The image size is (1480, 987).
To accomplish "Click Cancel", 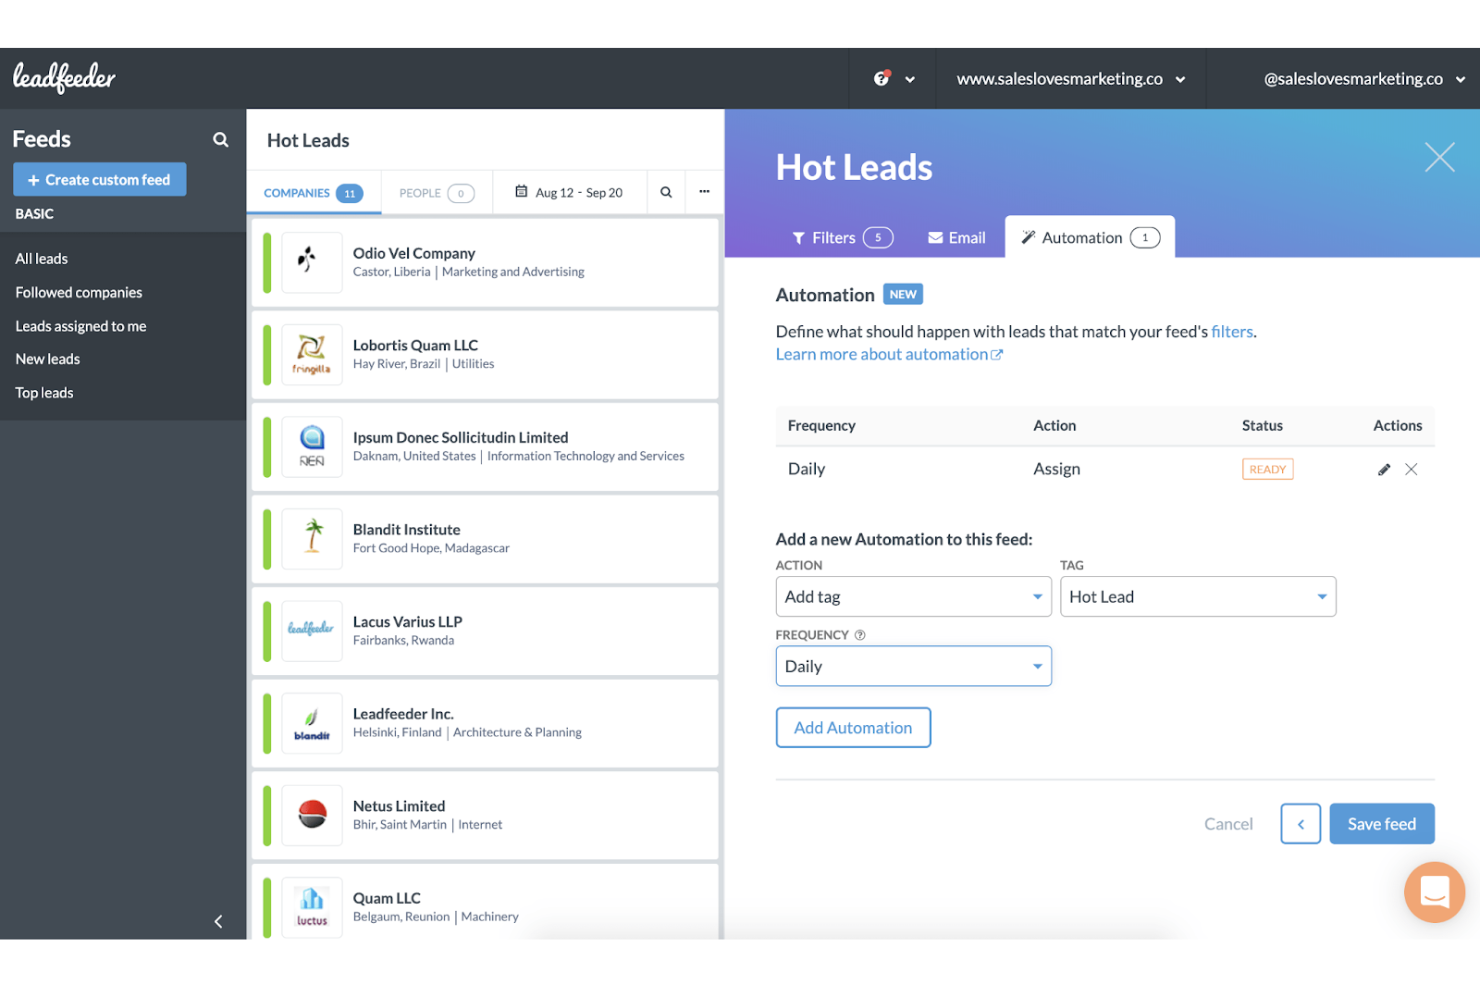I will click(x=1228, y=824).
